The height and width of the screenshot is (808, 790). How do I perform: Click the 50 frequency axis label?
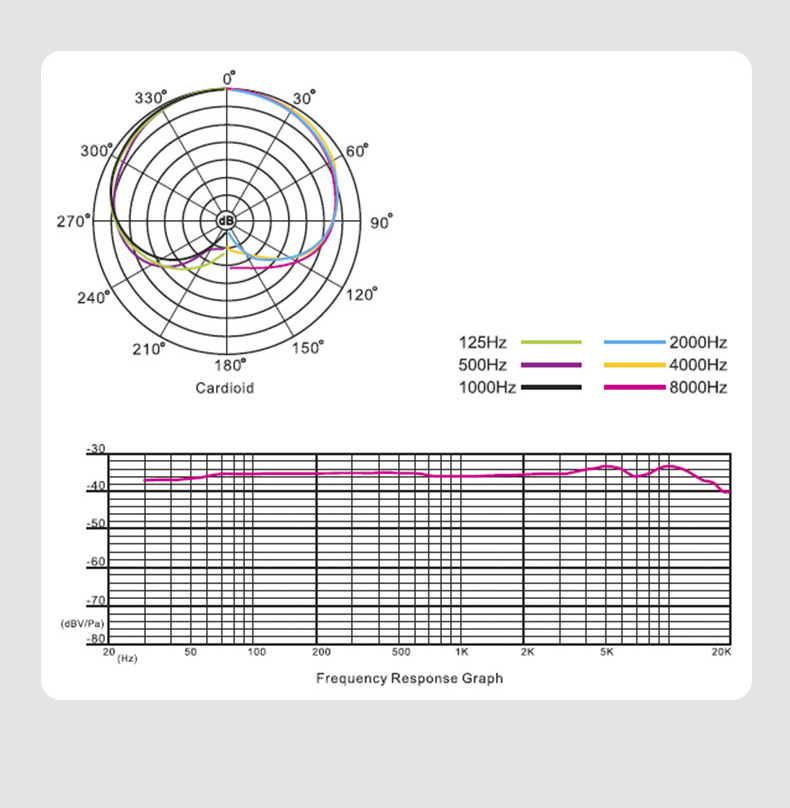[x=191, y=652]
